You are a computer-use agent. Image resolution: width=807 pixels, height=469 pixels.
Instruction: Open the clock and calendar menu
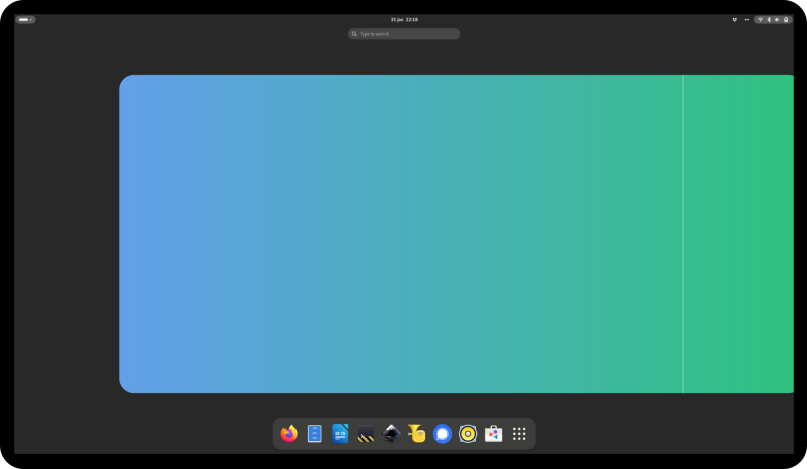(404, 20)
